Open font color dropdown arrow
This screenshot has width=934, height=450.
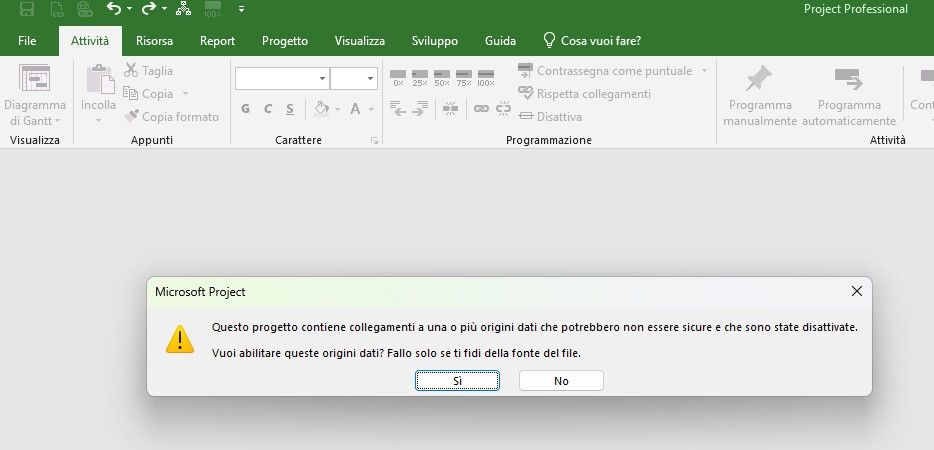371,109
